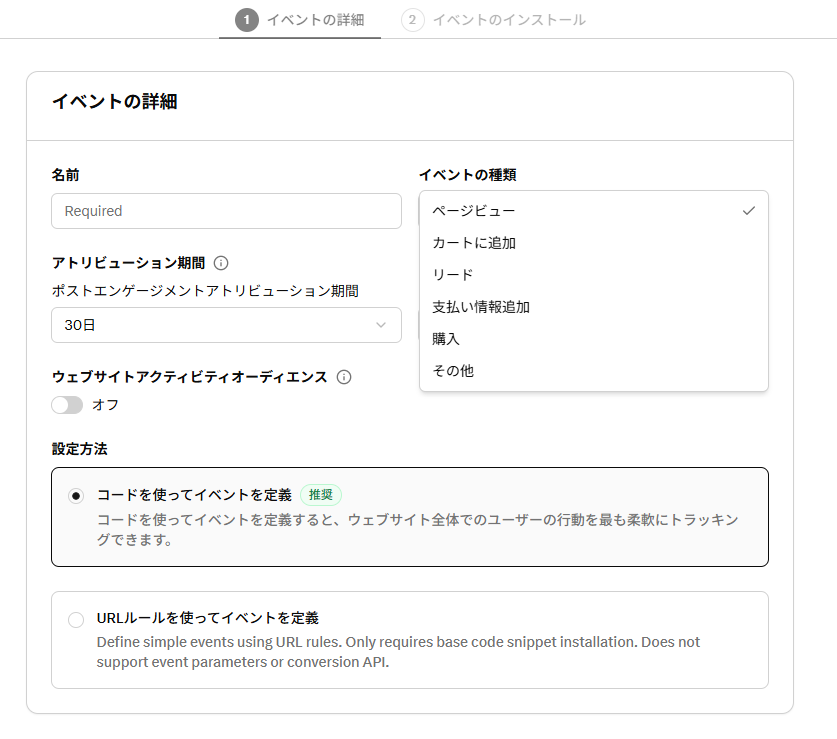Click the step 2 number circle
The height and width of the screenshot is (739, 837).
[x=412, y=20]
